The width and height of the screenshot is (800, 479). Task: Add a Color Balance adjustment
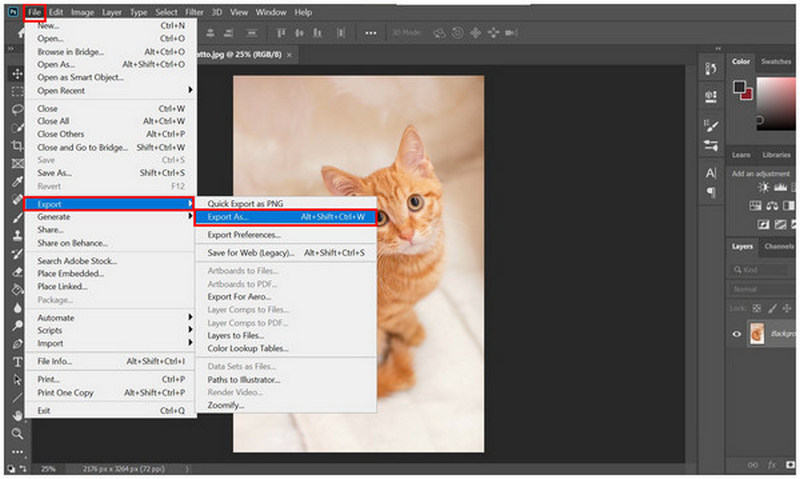coord(772,206)
